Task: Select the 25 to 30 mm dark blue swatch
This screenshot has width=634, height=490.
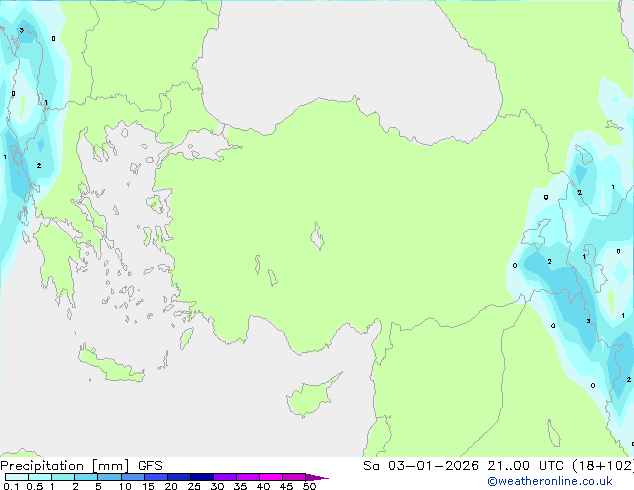Action: tap(201, 477)
